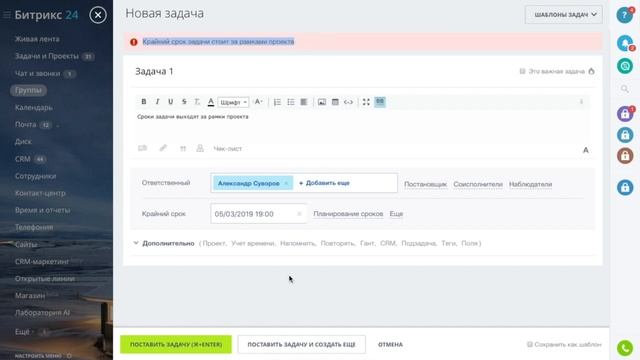Insert a bulleted list
The width and height of the screenshot is (640, 360).
pos(291,102)
